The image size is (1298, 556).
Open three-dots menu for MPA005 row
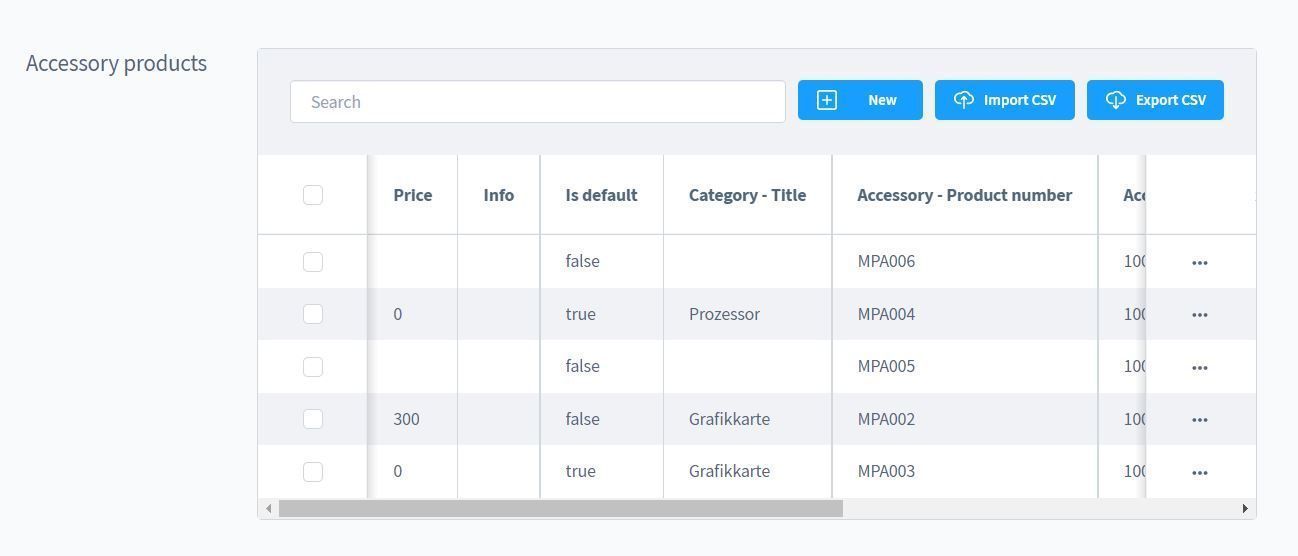[x=1199, y=368]
